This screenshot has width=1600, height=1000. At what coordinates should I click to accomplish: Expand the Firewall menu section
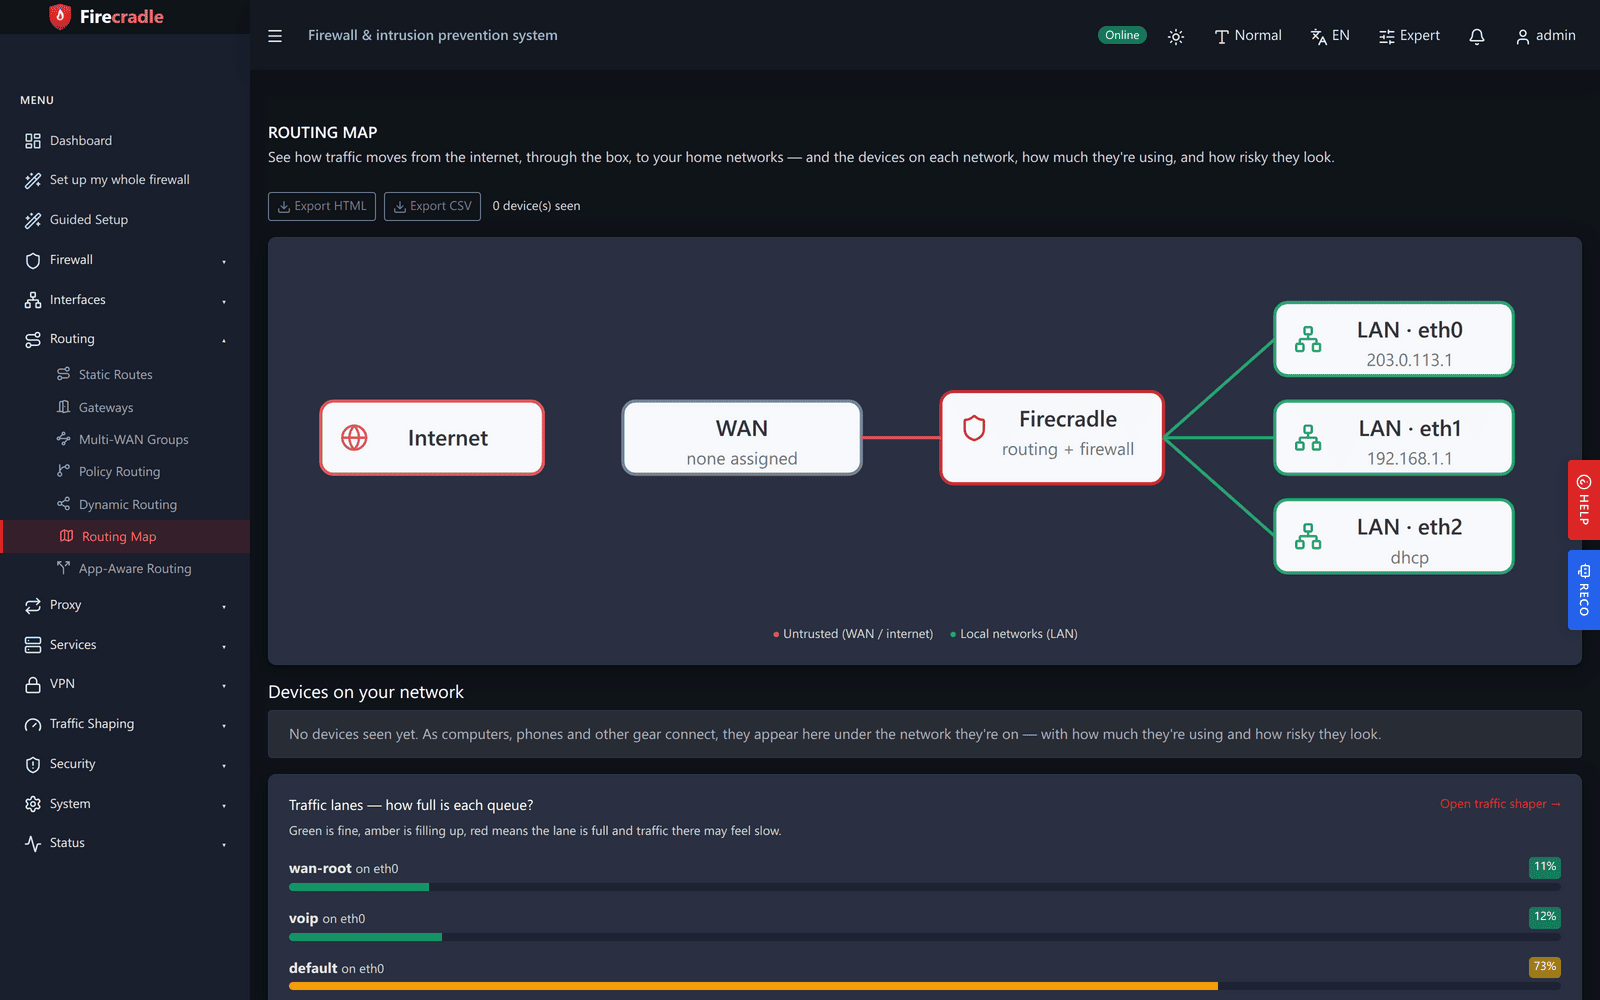click(125, 260)
